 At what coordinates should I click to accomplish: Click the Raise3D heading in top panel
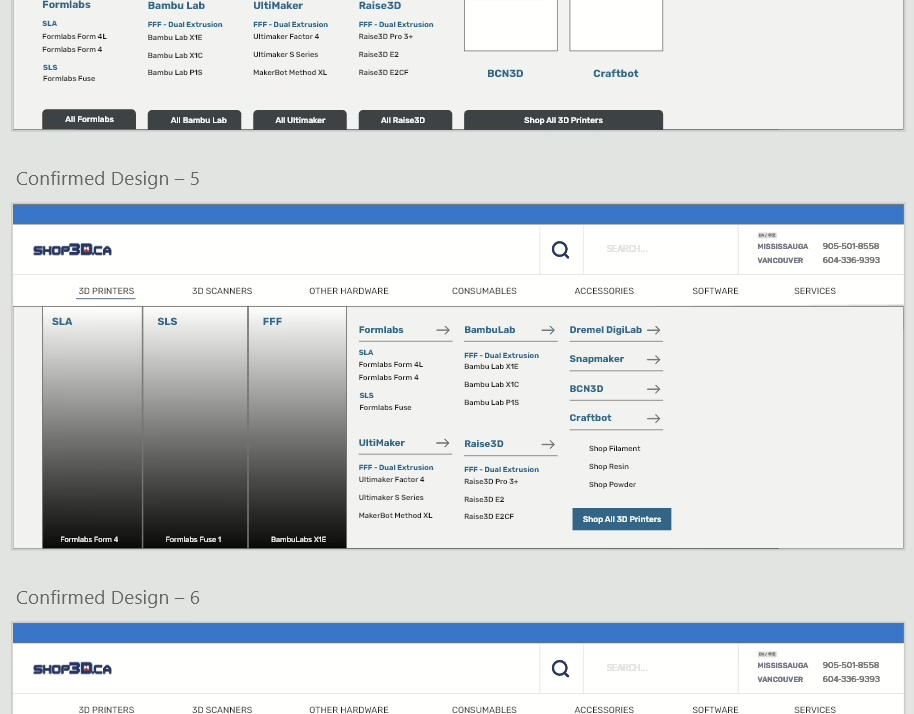click(379, 5)
